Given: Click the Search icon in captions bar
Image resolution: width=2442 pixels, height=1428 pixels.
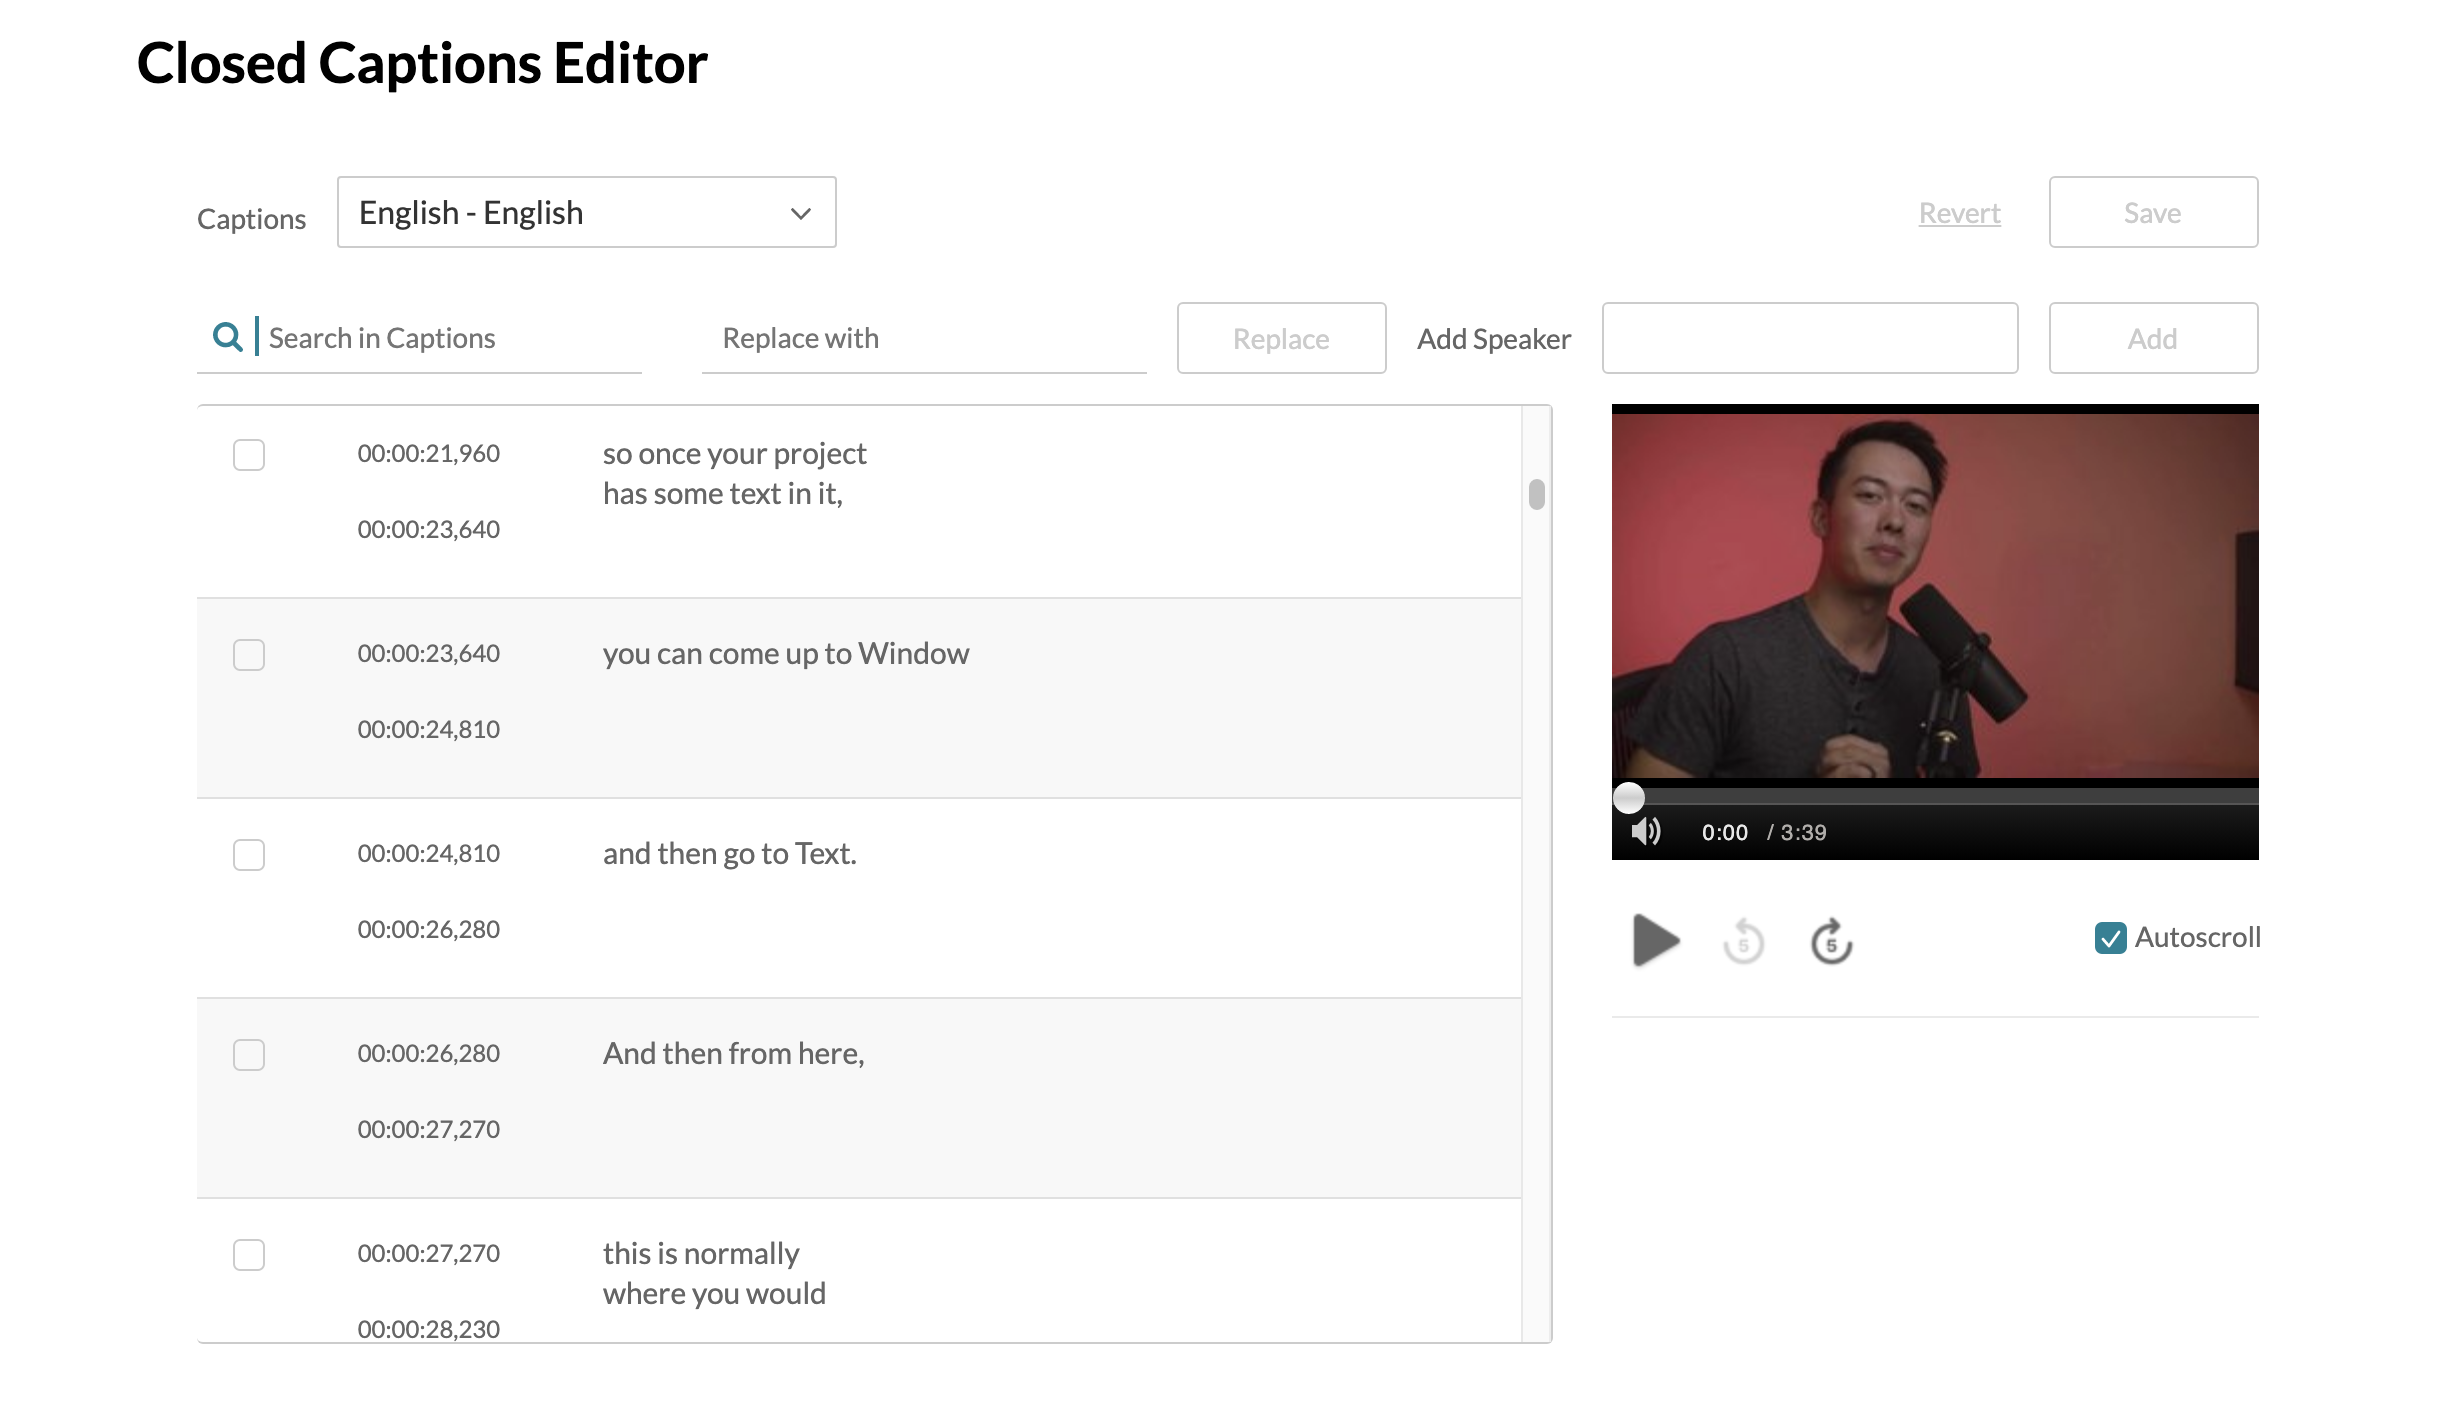Looking at the screenshot, I should coord(226,337).
